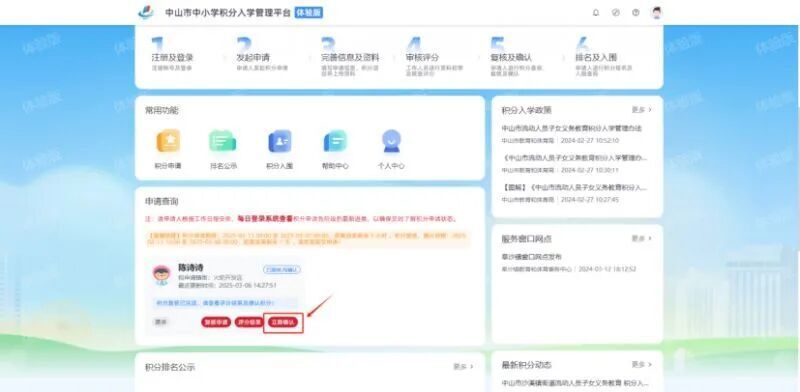The image size is (800, 392).
Task: Click the circular icon beside the bell
Action: (615, 13)
